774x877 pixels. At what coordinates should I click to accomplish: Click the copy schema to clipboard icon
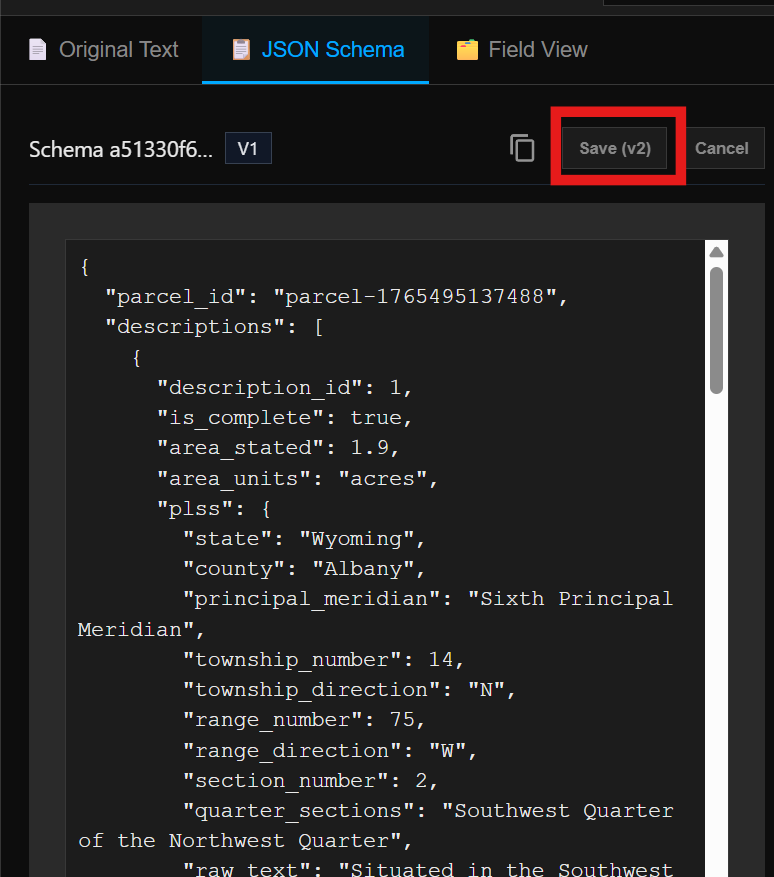(x=522, y=147)
